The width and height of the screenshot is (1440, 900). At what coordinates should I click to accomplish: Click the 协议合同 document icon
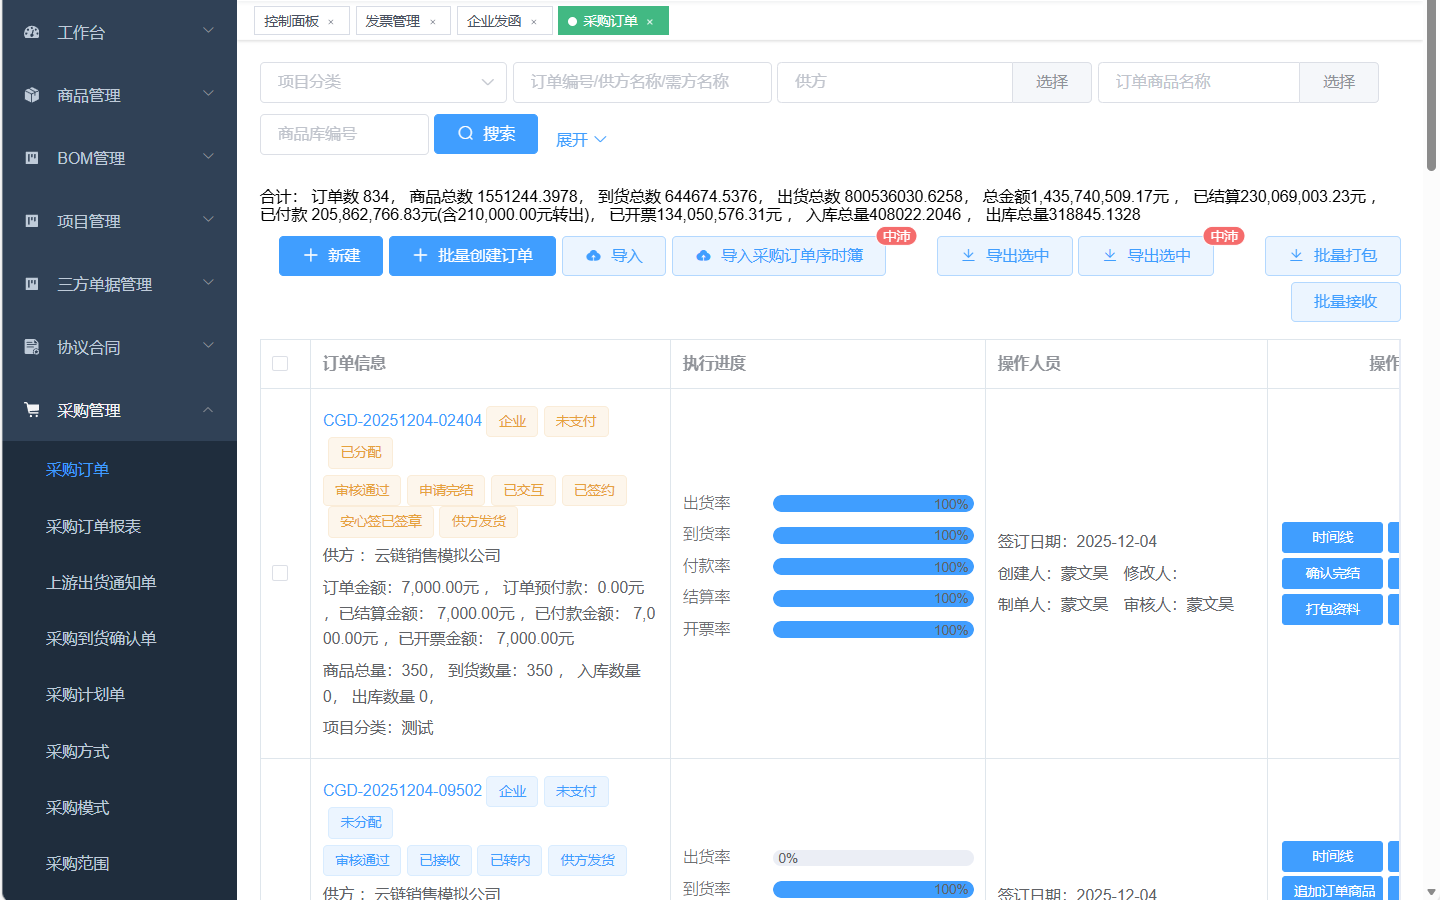click(32, 347)
